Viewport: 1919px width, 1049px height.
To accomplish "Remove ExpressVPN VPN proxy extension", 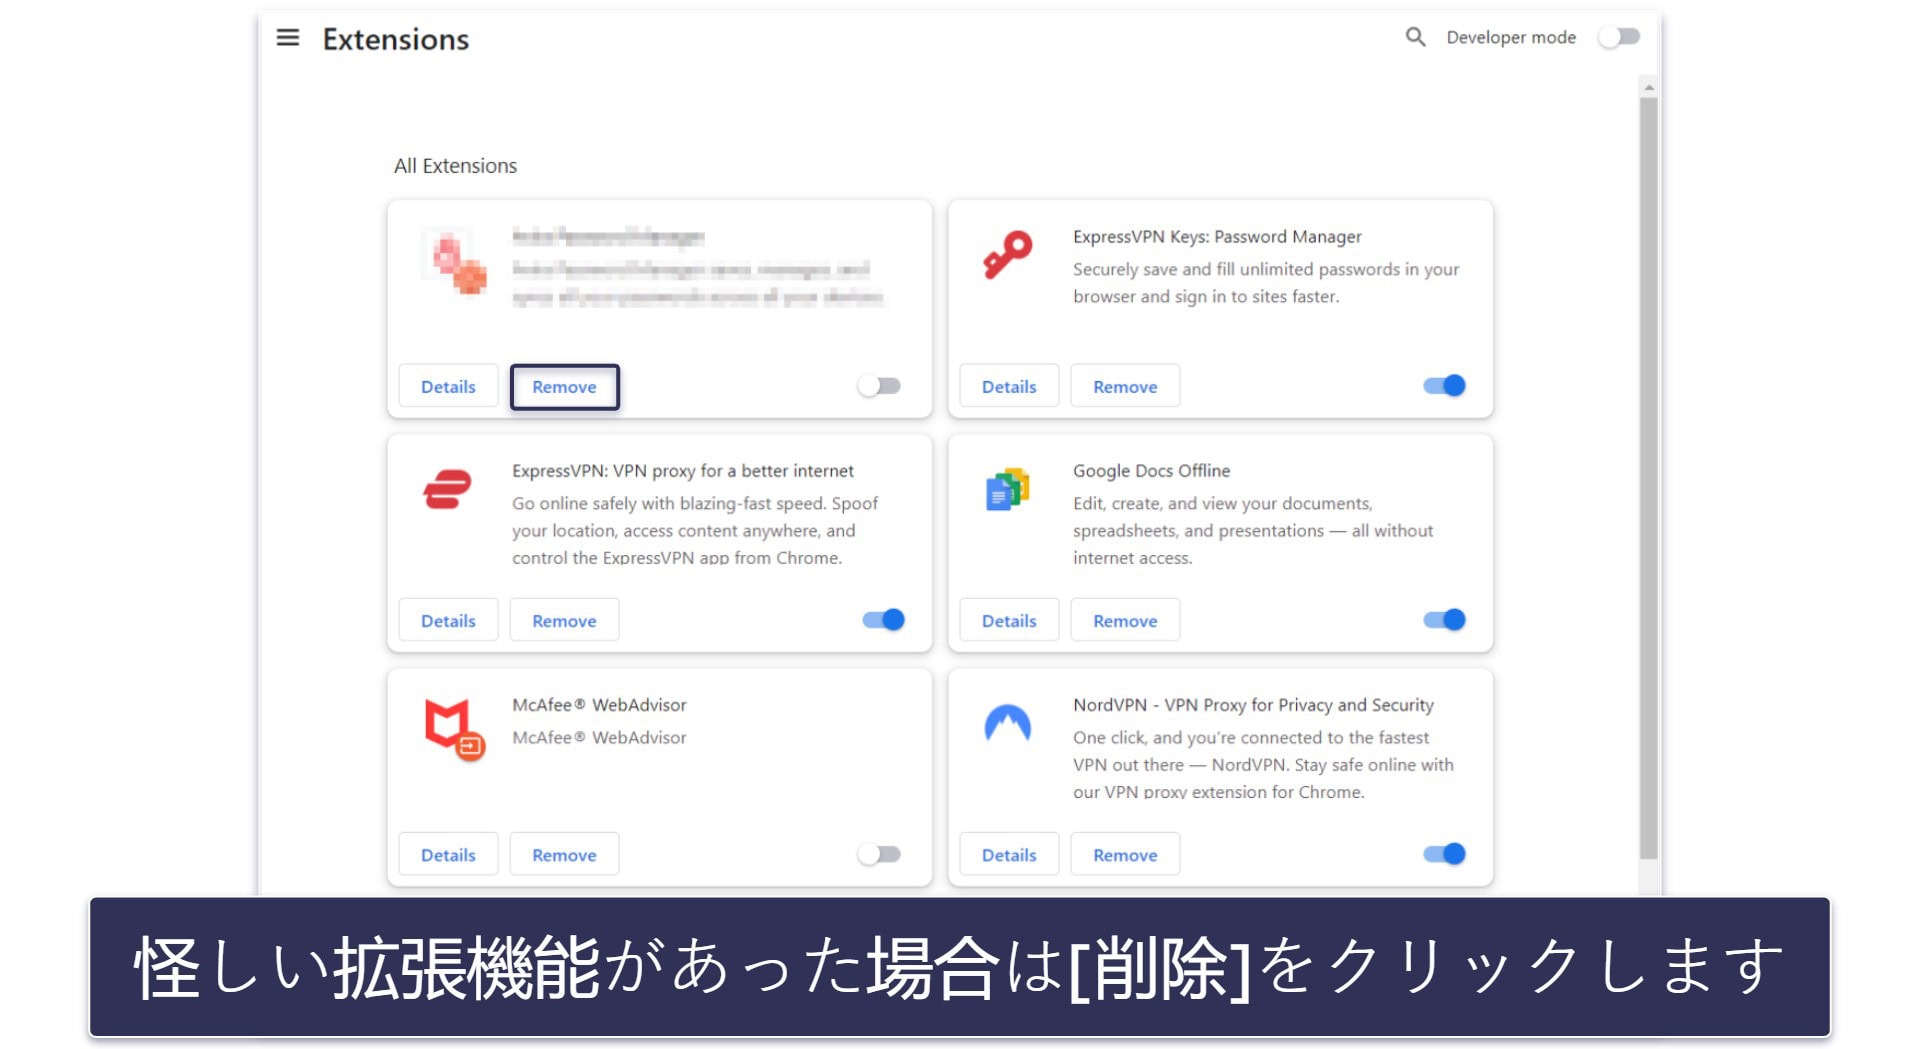I will click(564, 620).
